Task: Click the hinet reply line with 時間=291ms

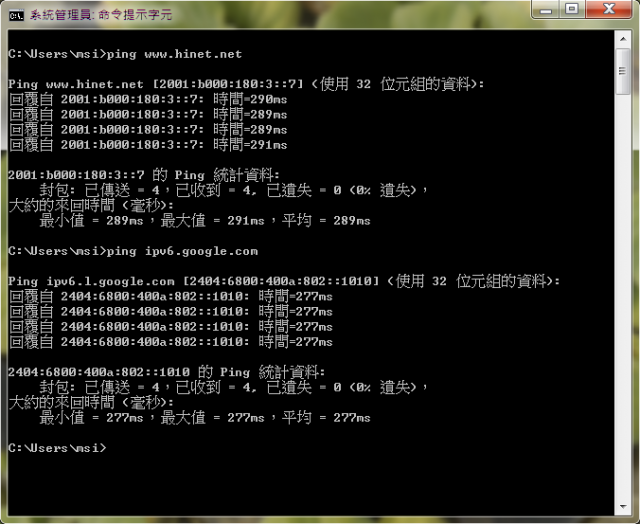Action: (x=148, y=145)
